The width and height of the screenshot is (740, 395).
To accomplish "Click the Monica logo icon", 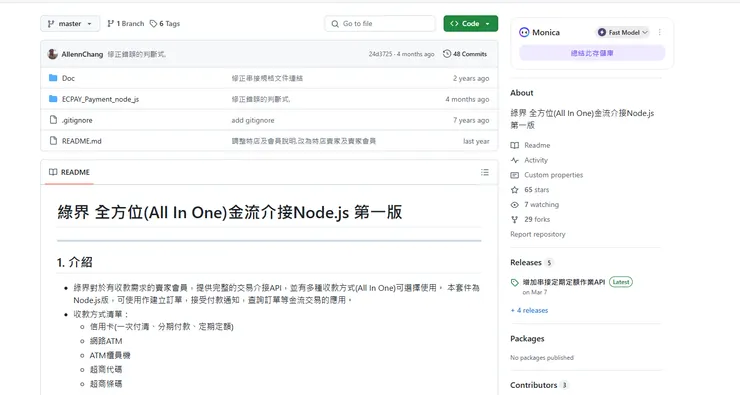I will pyautogui.click(x=524, y=32).
